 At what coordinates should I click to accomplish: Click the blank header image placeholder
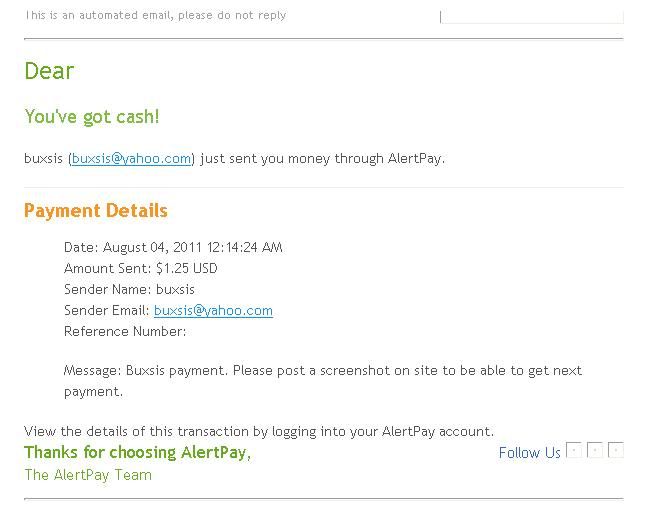(x=532, y=17)
